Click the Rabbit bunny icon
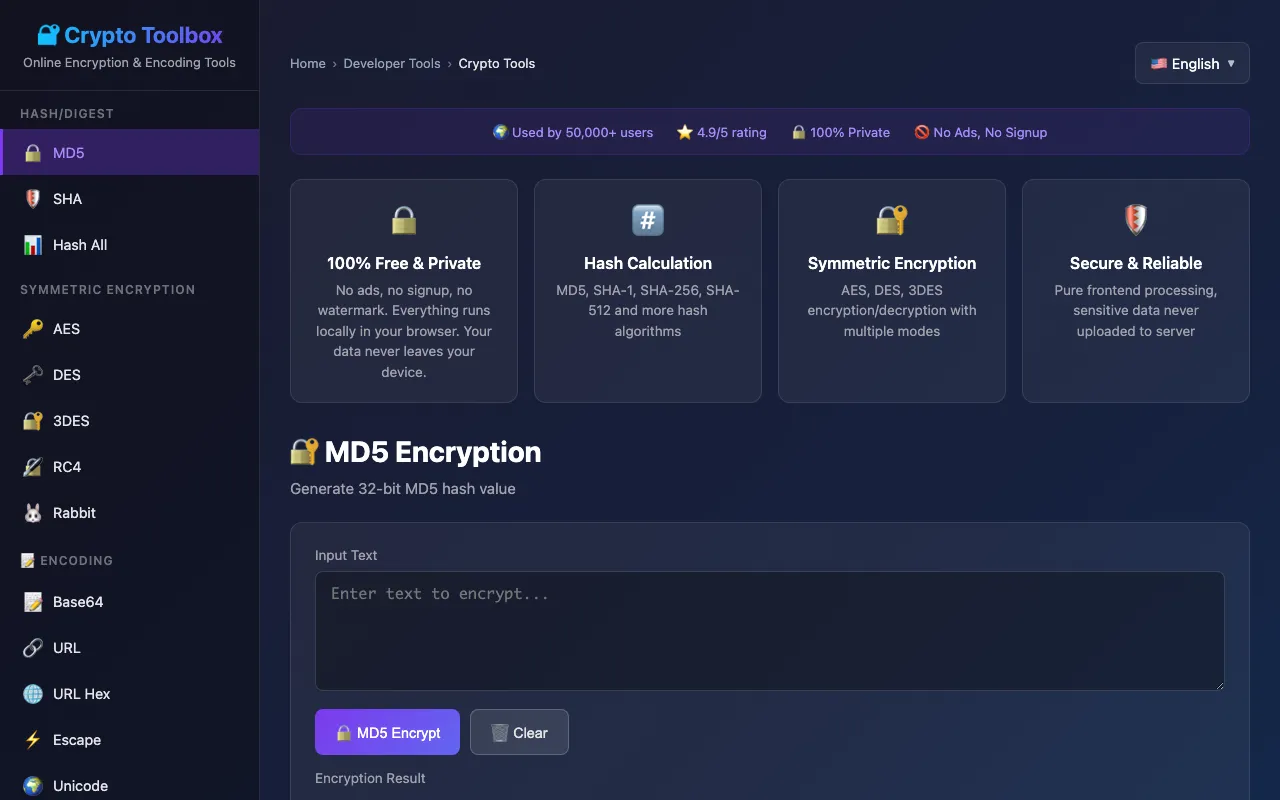Viewport: 1280px width, 800px height. tap(33, 513)
